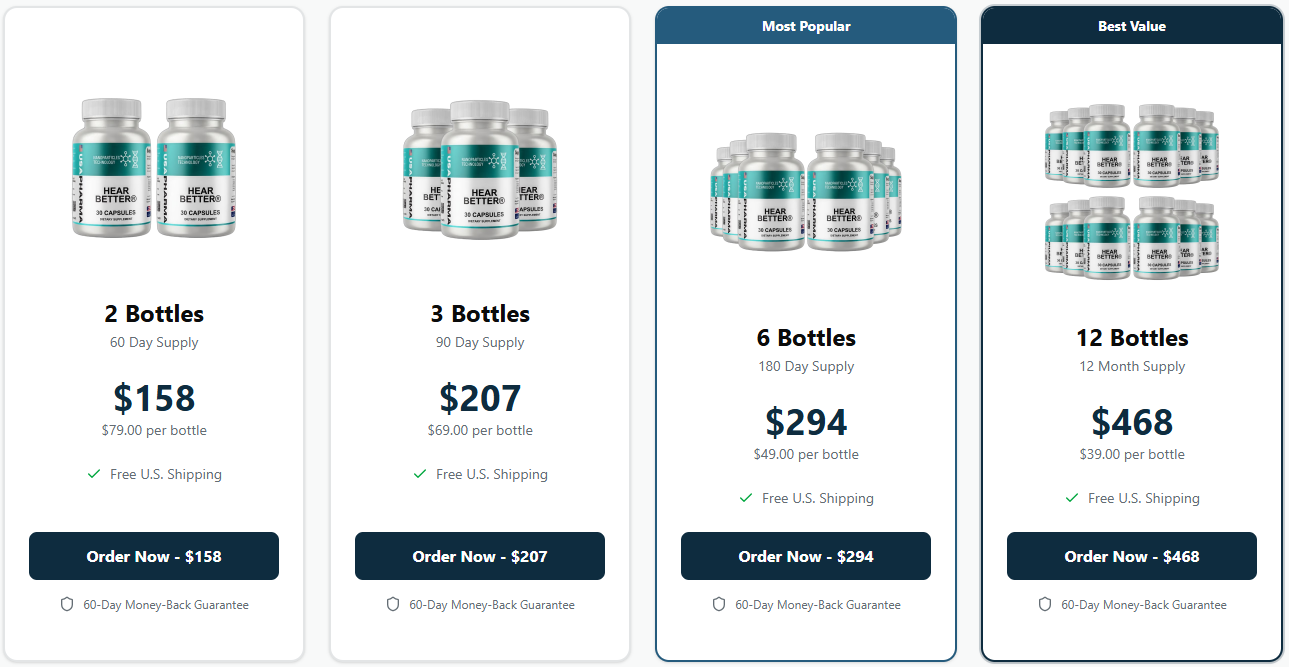This screenshot has height=667, width=1289.
Task: Click the green checkmark beside 12 Bottles shipping
Action: [x=1072, y=497]
